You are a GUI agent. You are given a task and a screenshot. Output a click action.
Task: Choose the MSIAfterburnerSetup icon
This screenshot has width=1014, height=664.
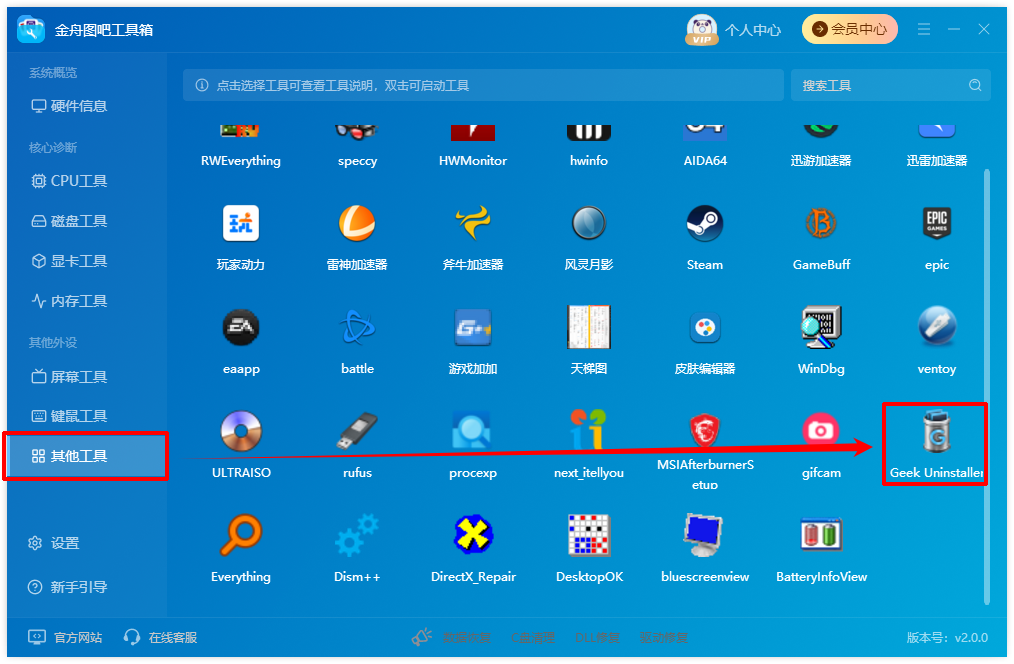point(705,432)
